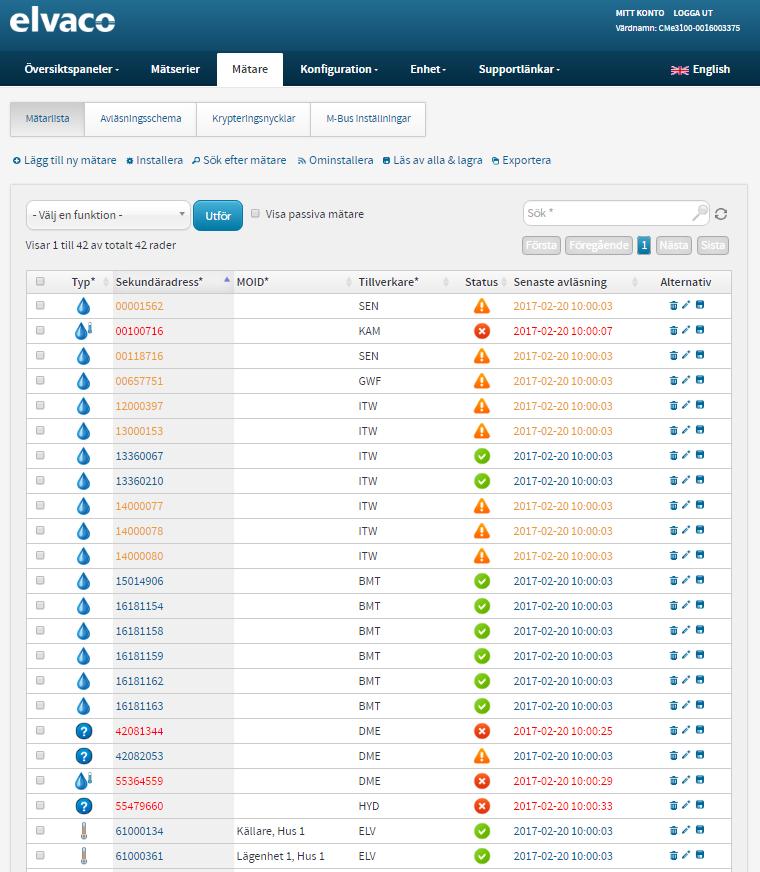The height and width of the screenshot is (872, 760).
Task: Click the Utför button
Action: tap(218, 215)
